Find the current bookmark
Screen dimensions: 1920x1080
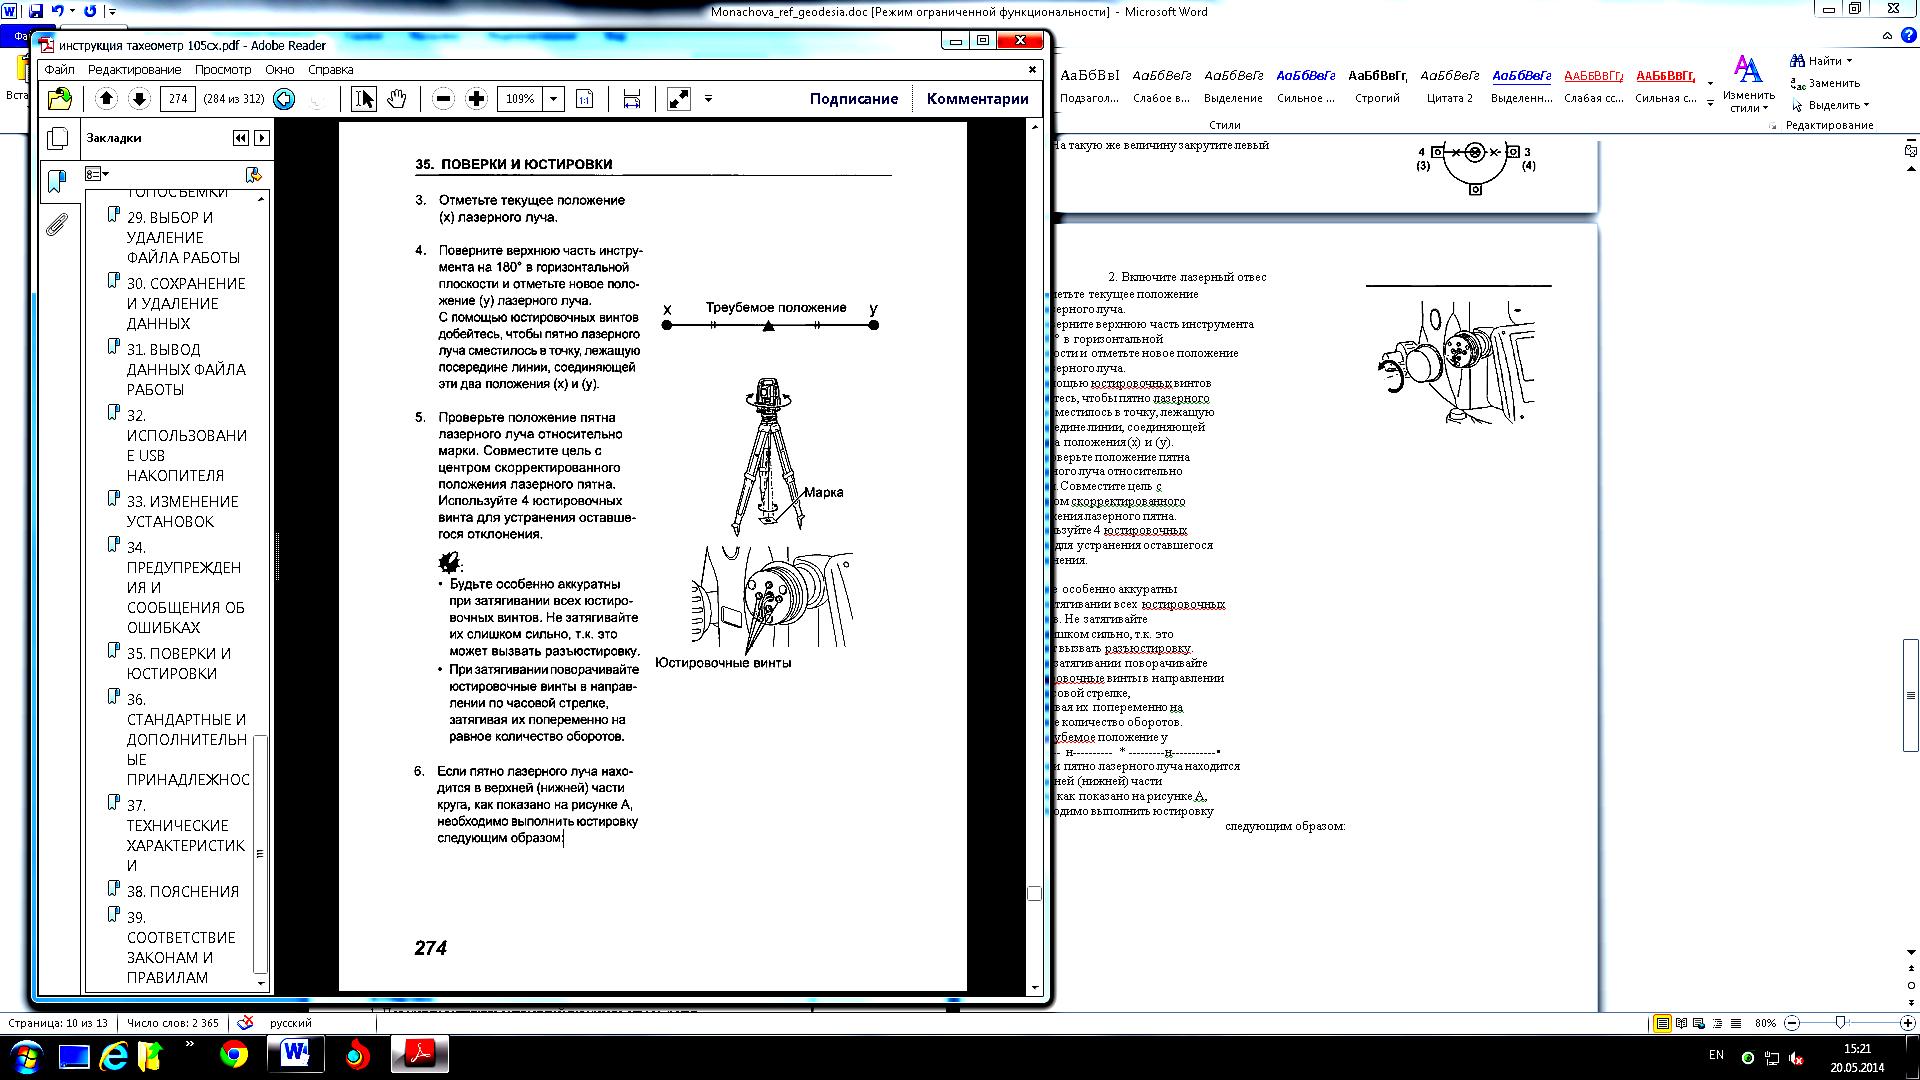[x=253, y=174]
